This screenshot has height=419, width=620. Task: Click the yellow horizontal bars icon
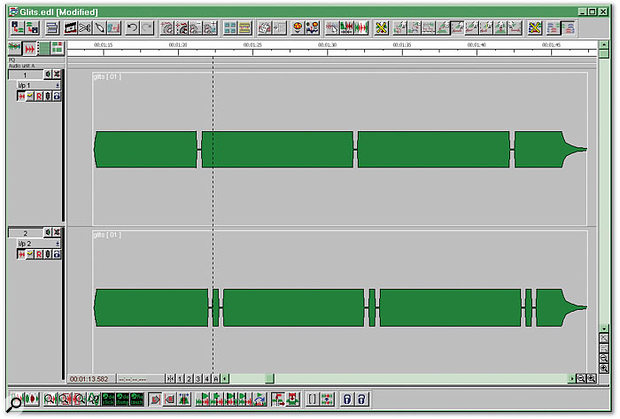click(245, 28)
